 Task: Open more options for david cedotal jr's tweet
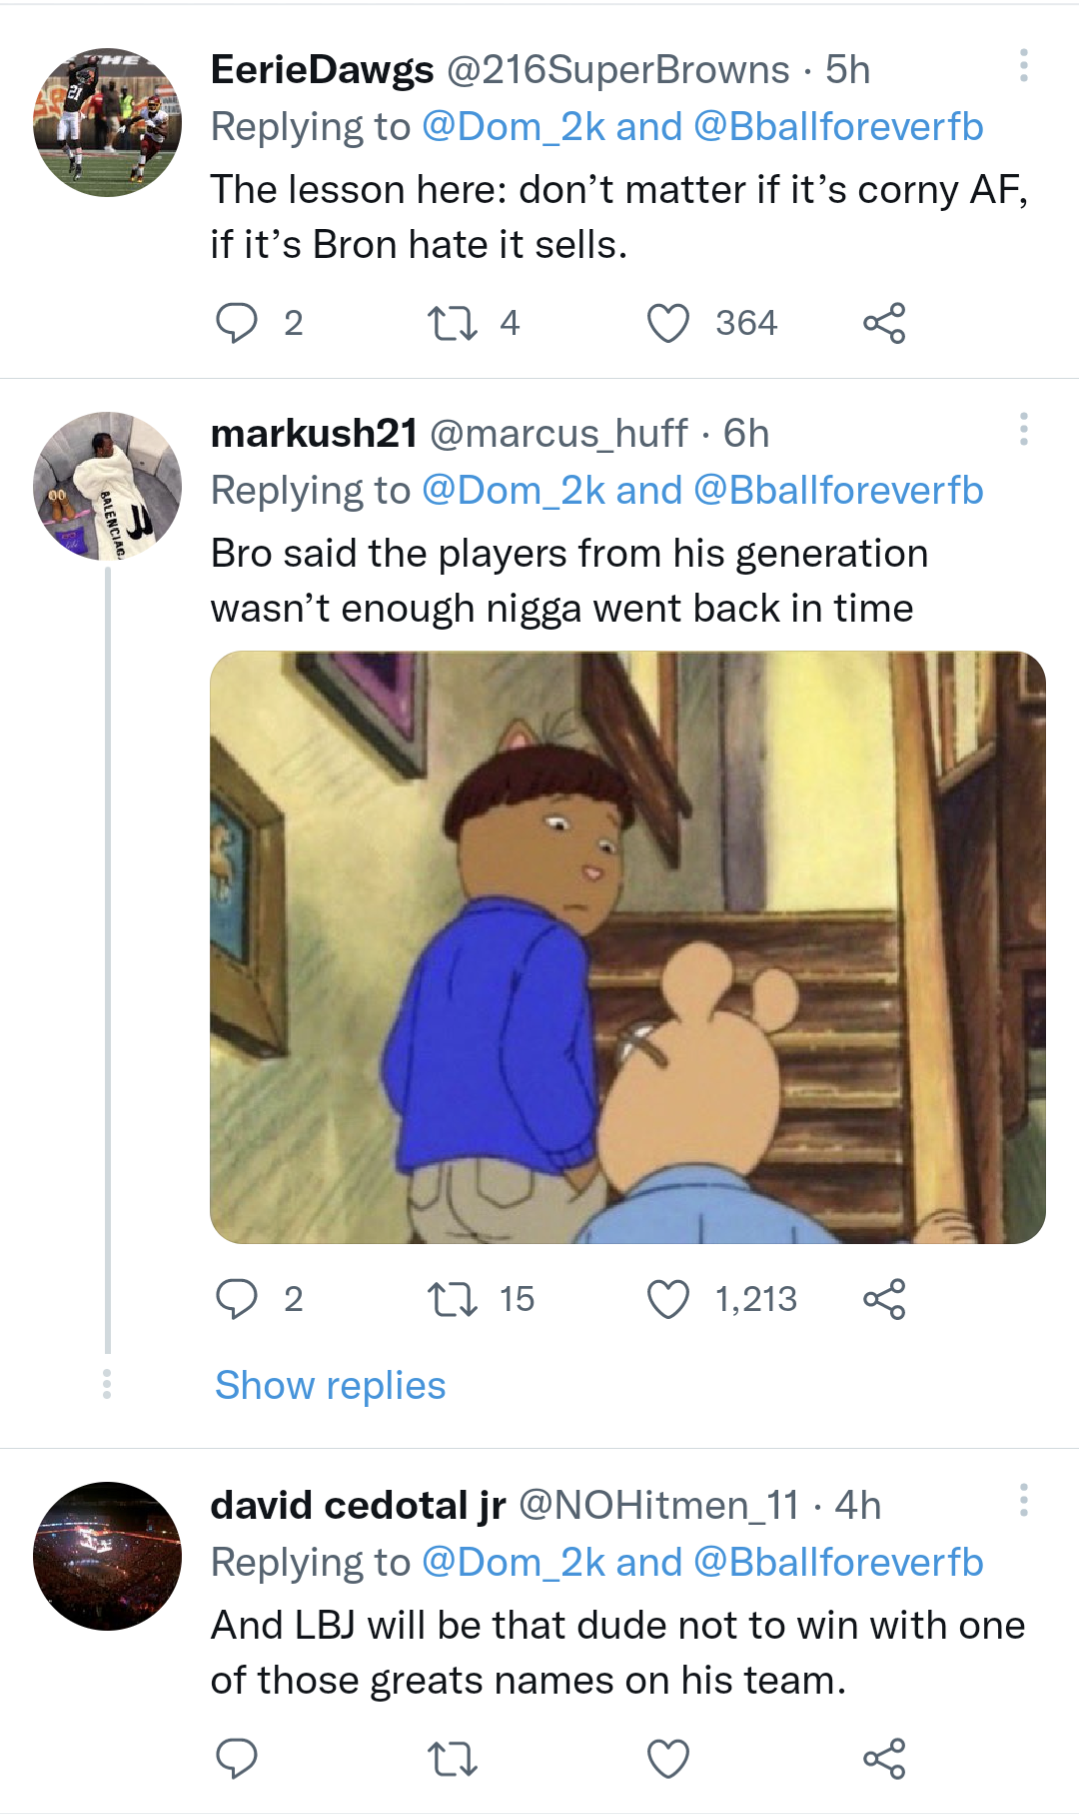pyautogui.click(x=1023, y=1501)
